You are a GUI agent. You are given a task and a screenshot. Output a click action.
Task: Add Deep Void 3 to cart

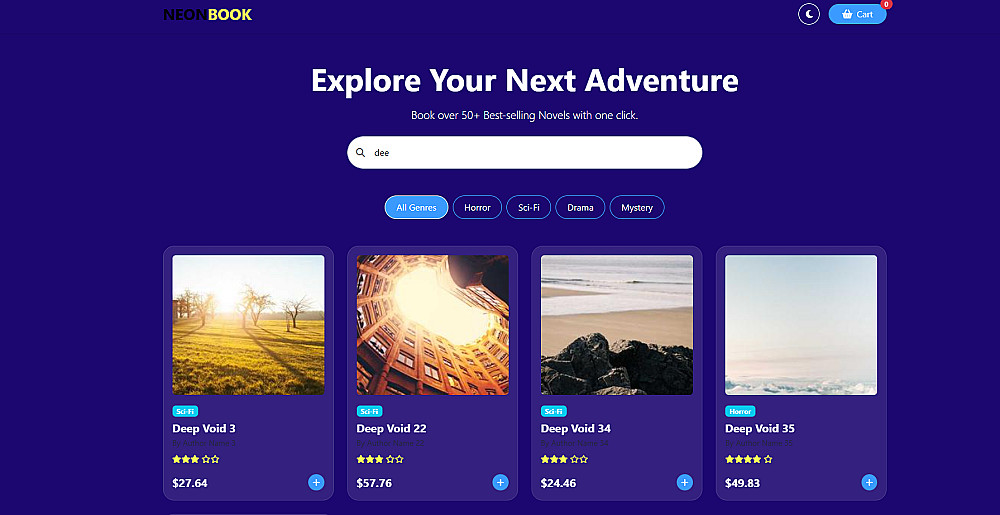pos(316,482)
